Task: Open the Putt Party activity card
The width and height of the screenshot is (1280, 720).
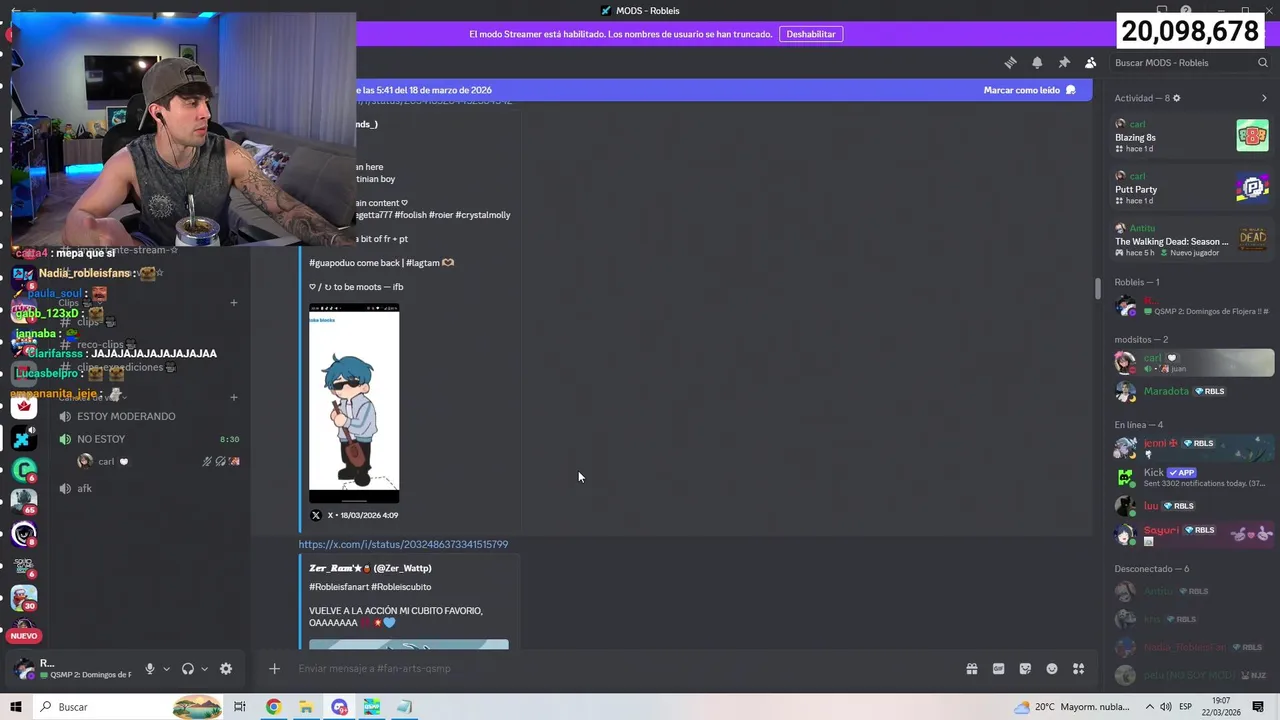Action: pos(1192,188)
